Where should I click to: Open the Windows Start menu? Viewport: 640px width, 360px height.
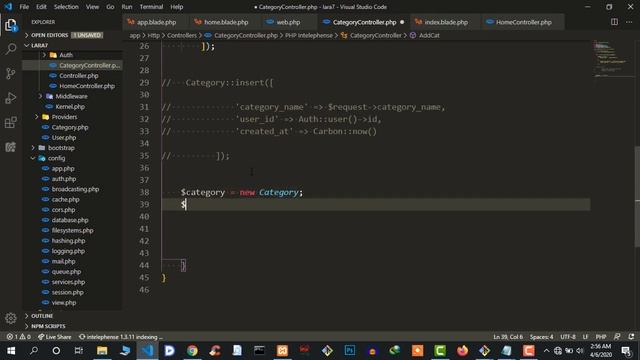tap(11, 351)
